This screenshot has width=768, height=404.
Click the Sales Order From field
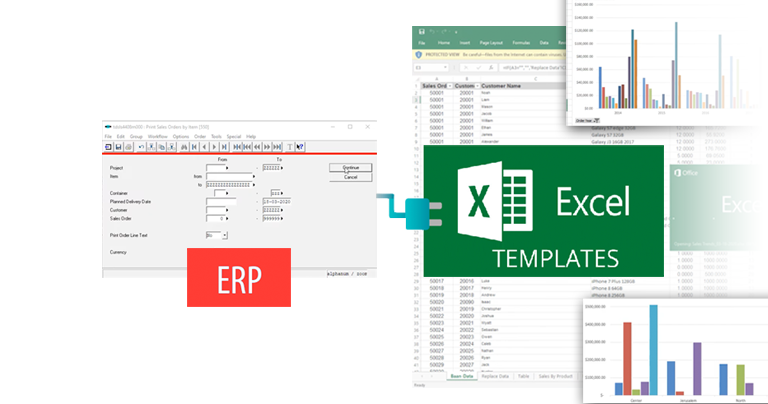216,218
